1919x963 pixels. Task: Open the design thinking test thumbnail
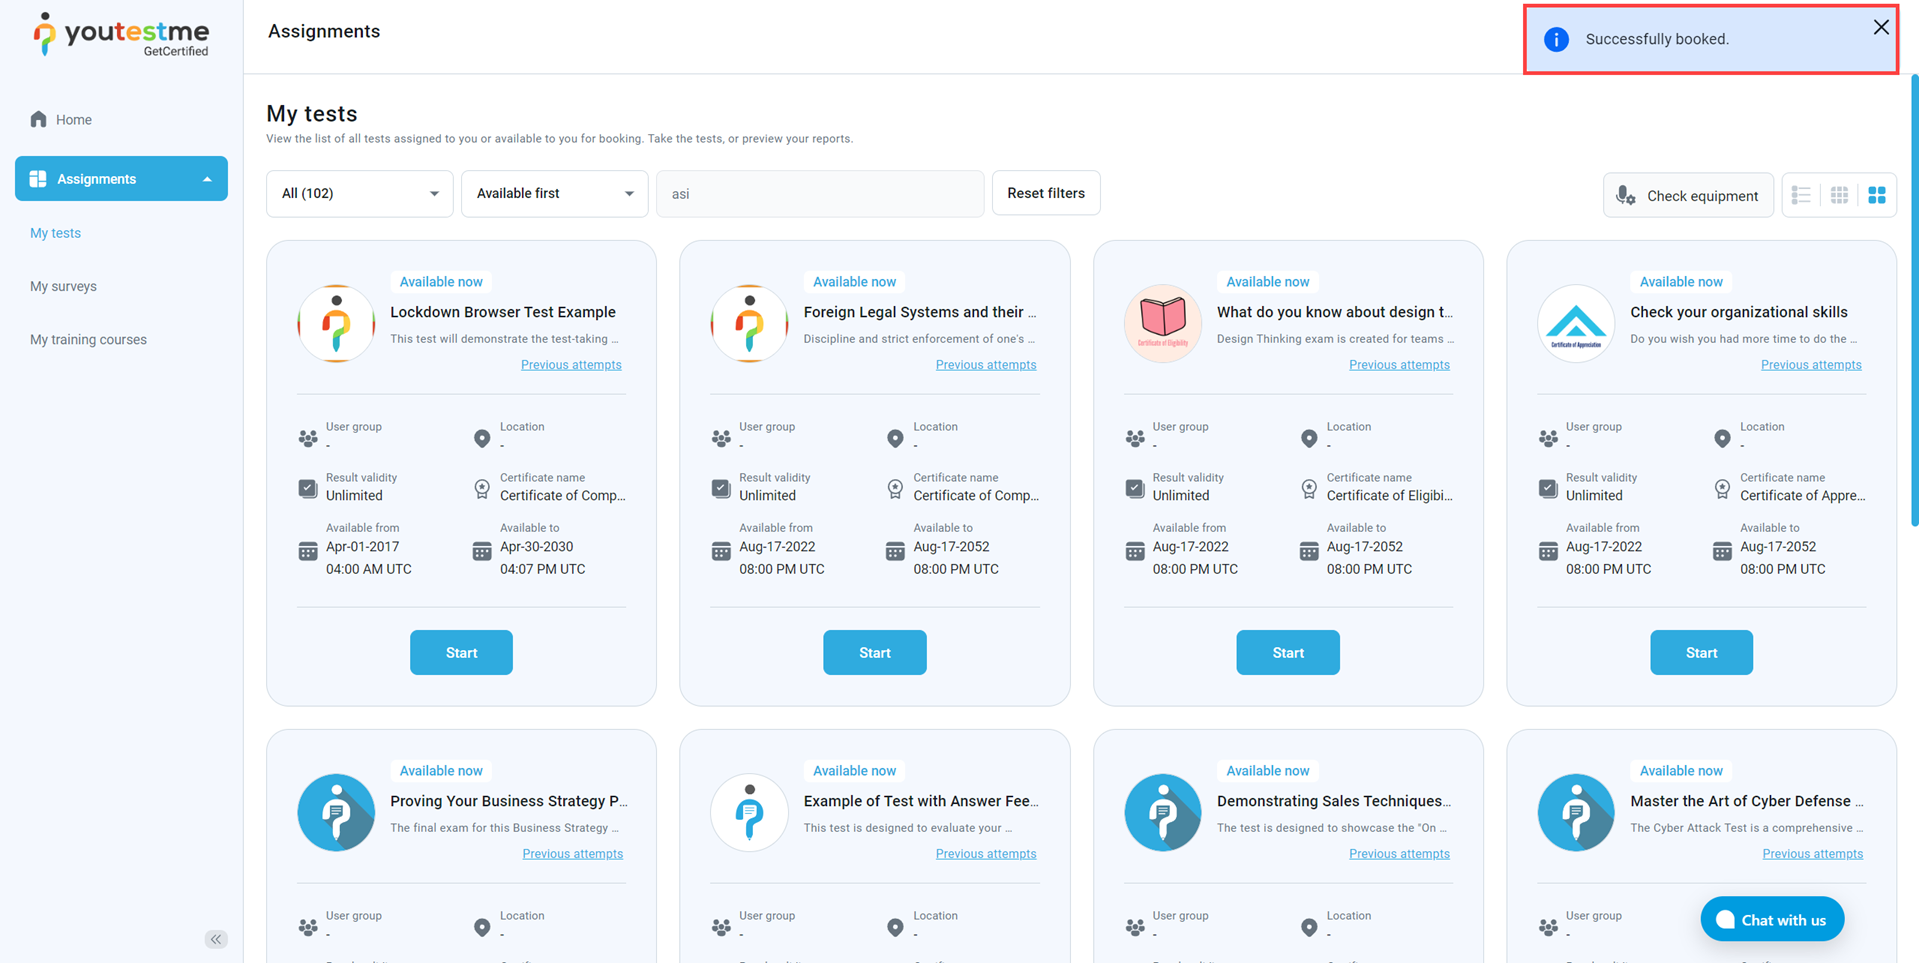1162,323
